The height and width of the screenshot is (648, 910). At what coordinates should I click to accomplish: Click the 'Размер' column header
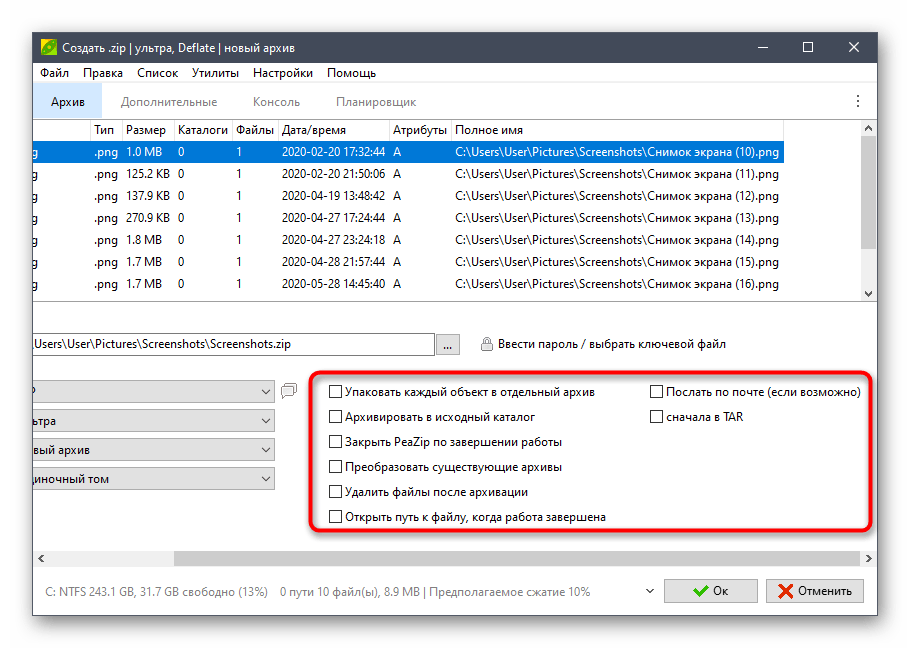point(146,130)
